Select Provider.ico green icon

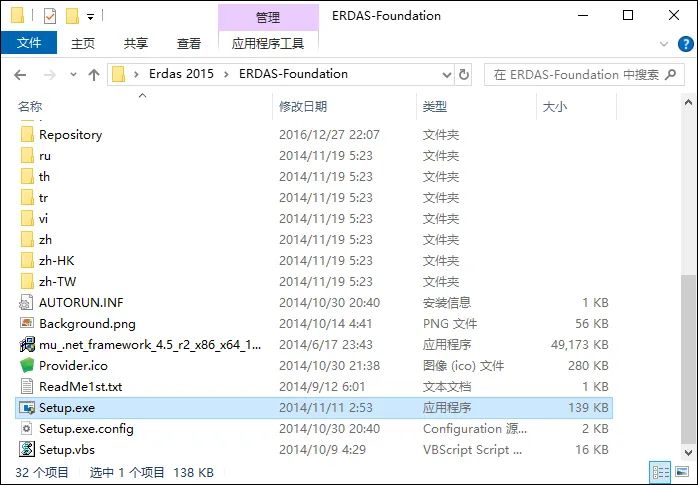[x=27, y=365]
